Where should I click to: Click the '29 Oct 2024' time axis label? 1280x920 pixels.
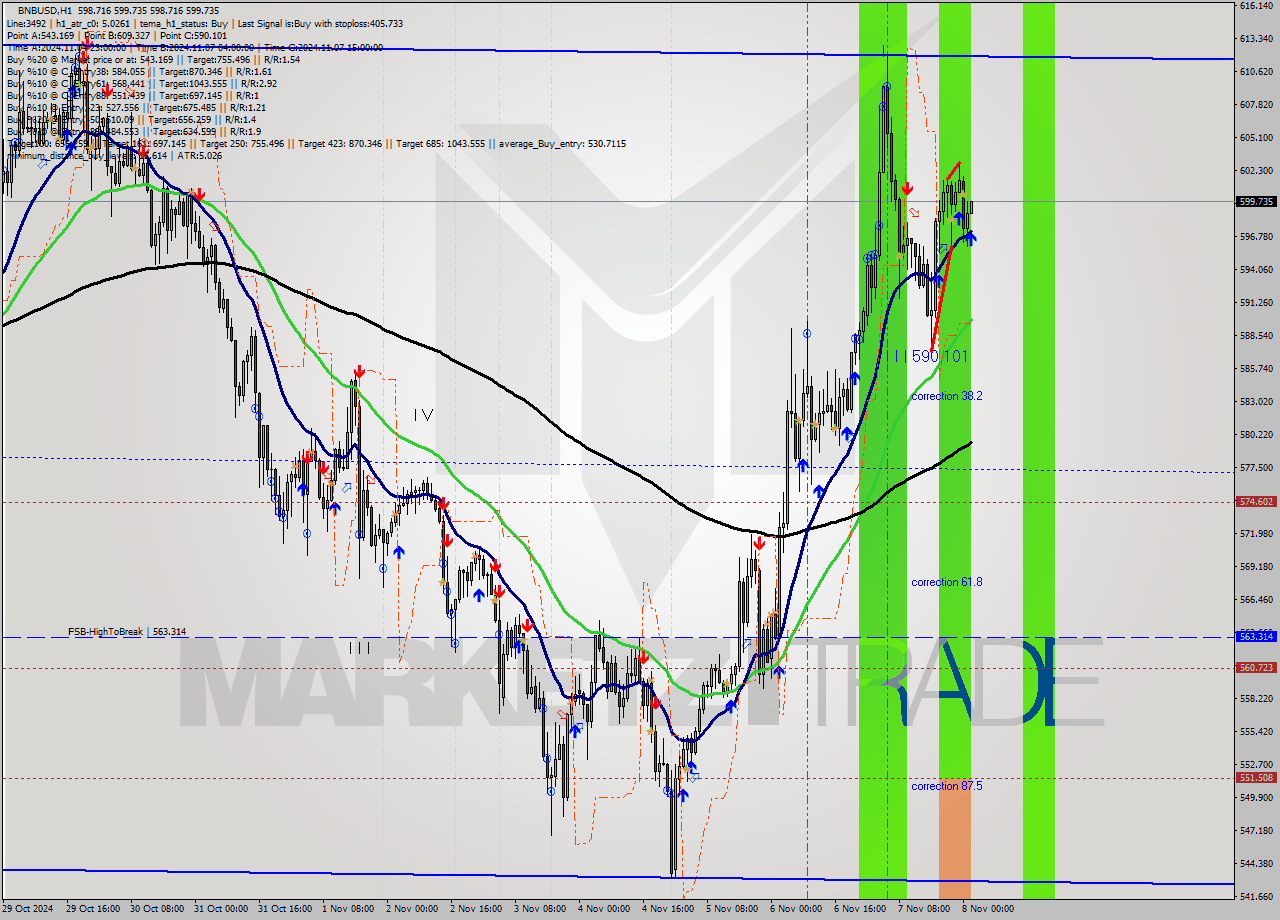[27, 909]
